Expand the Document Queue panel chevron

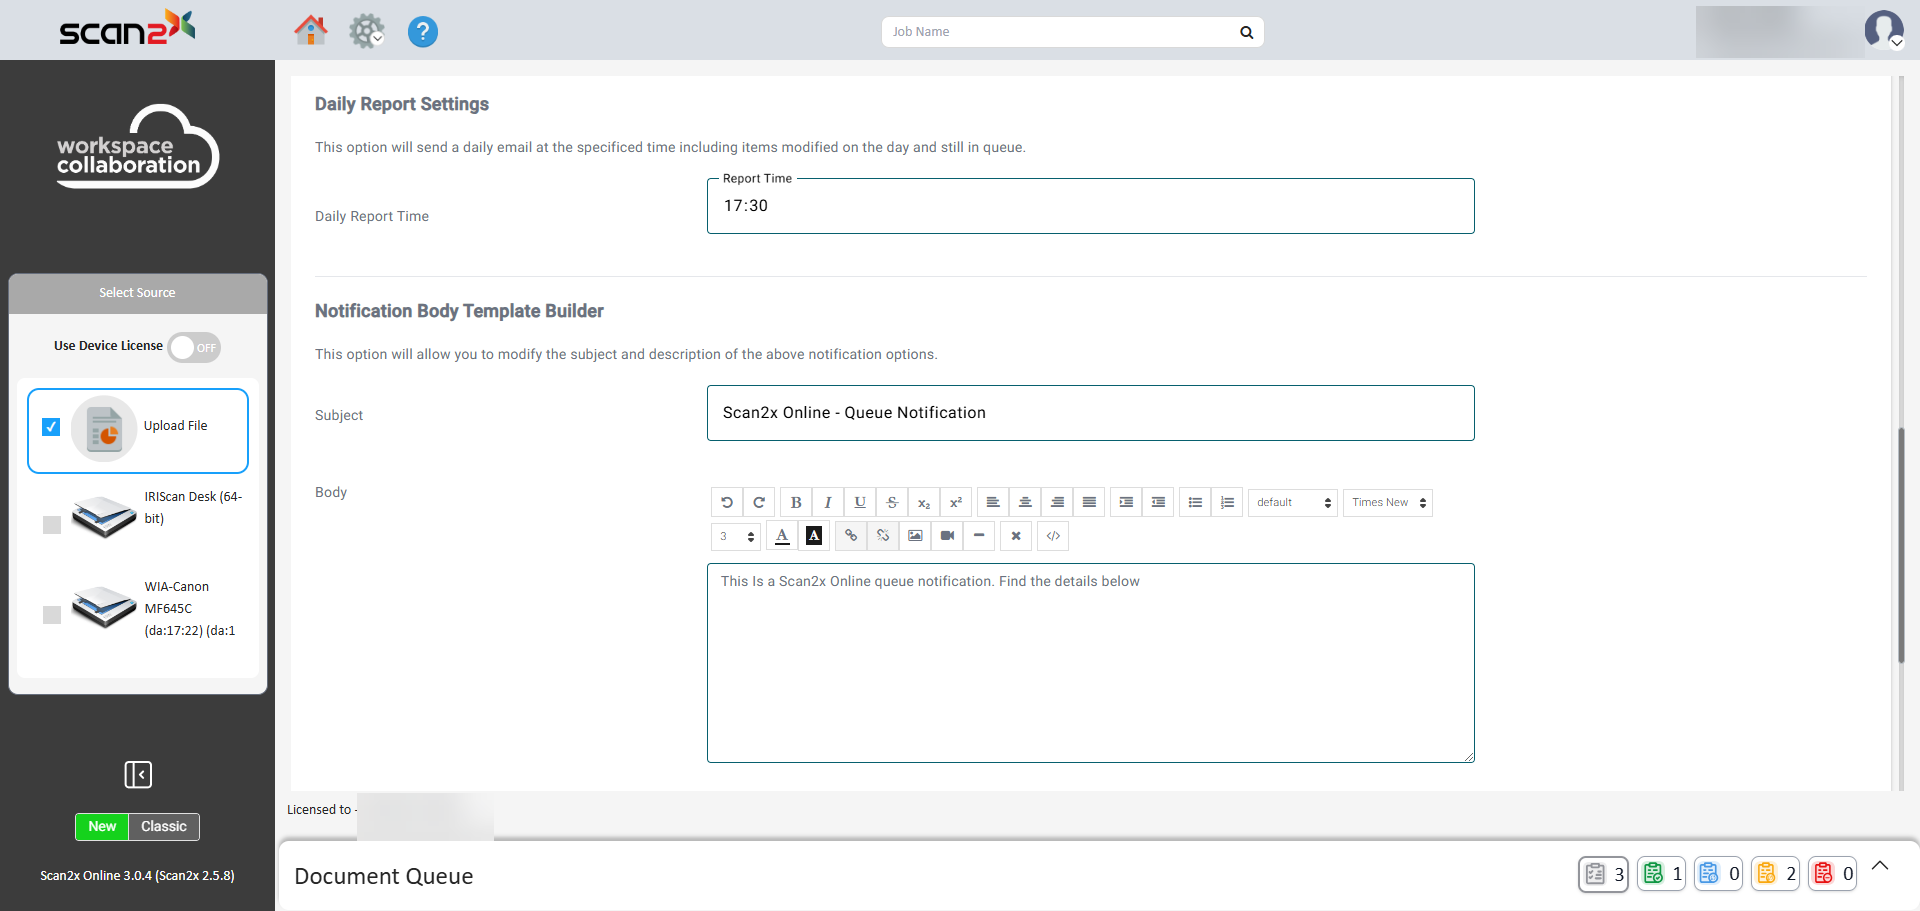click(x=1880, y=866)
